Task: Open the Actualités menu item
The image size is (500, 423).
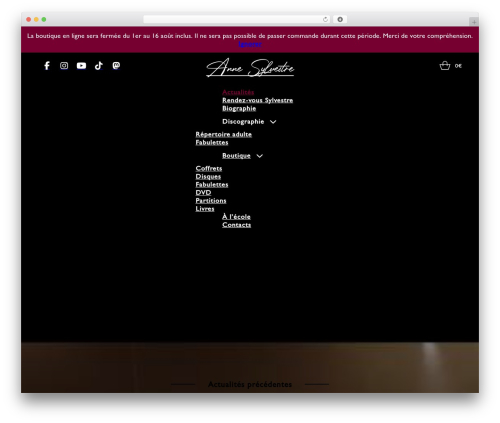Action: click(238, 92)
